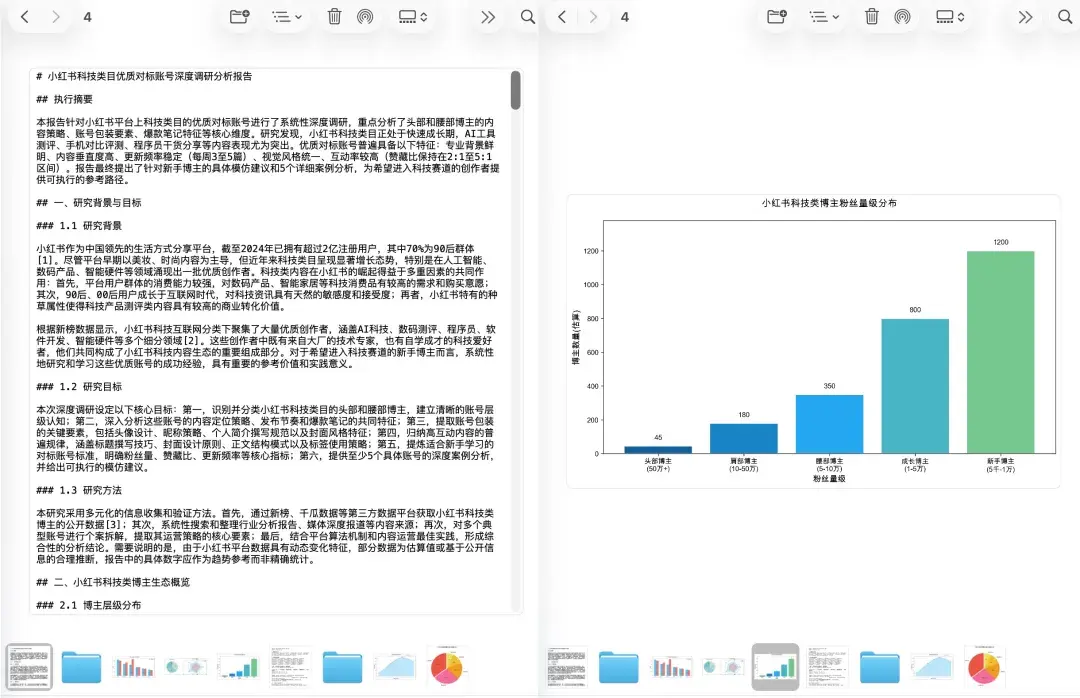Select the blue area chart thumbnail, right window
The image size is (1080, 698).
[x=932, y=667]
